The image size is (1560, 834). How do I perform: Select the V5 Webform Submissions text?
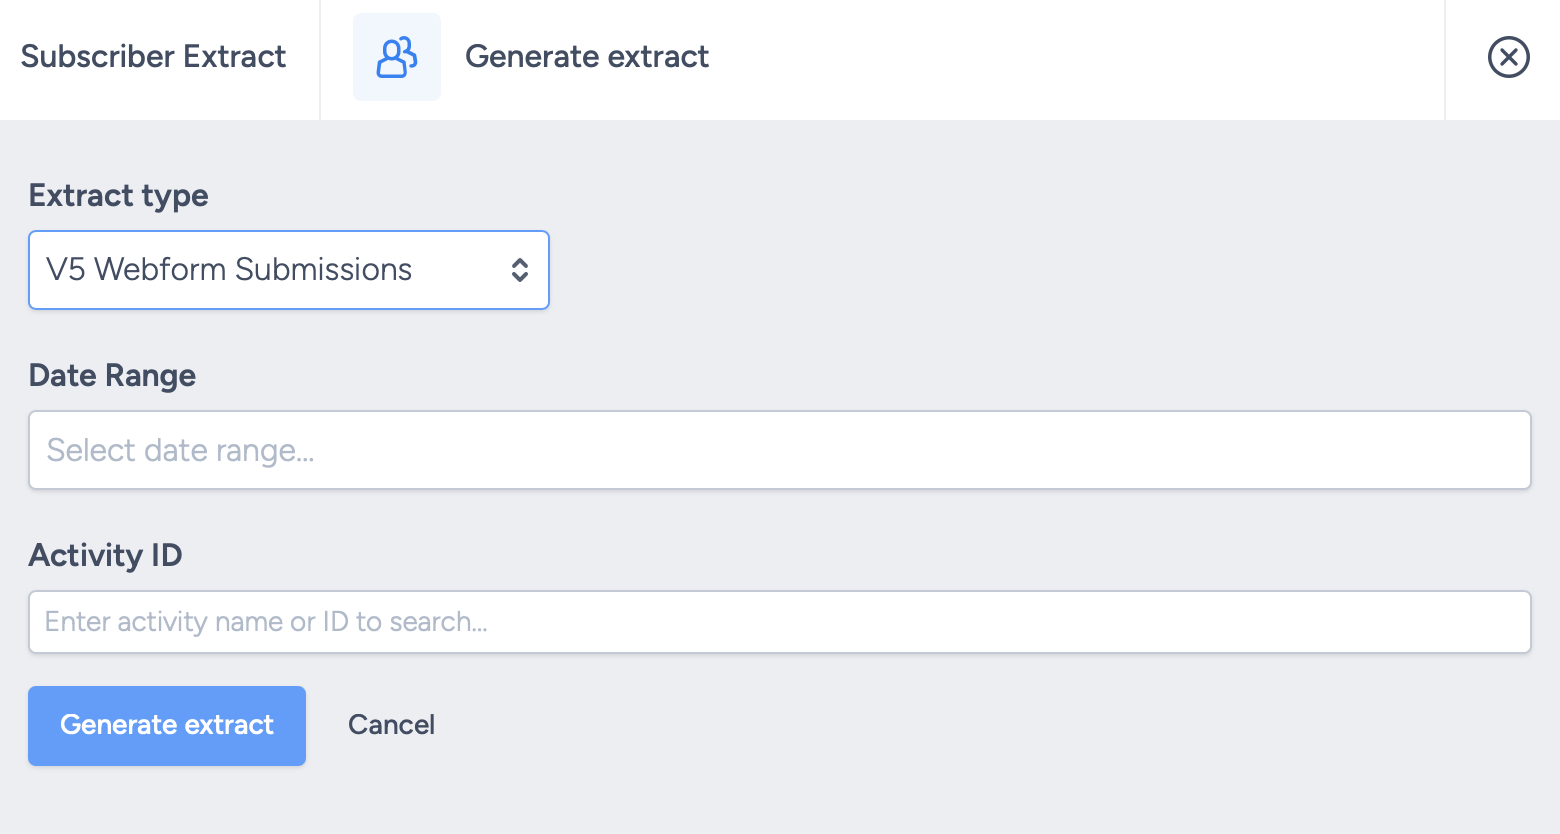click(x=229, y=270)
